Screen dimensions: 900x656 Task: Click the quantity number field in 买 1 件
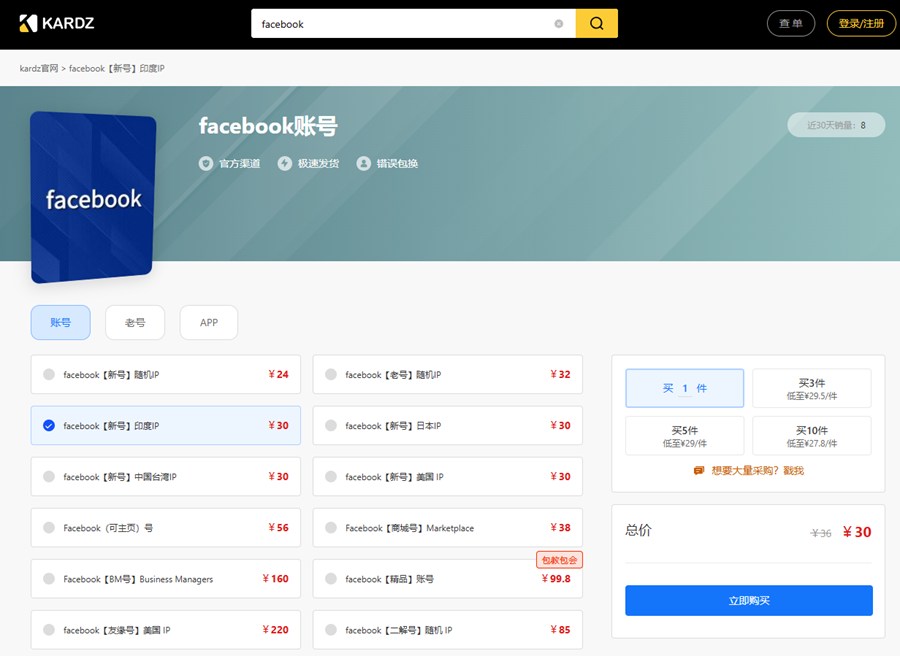click(x=685, y=389)
